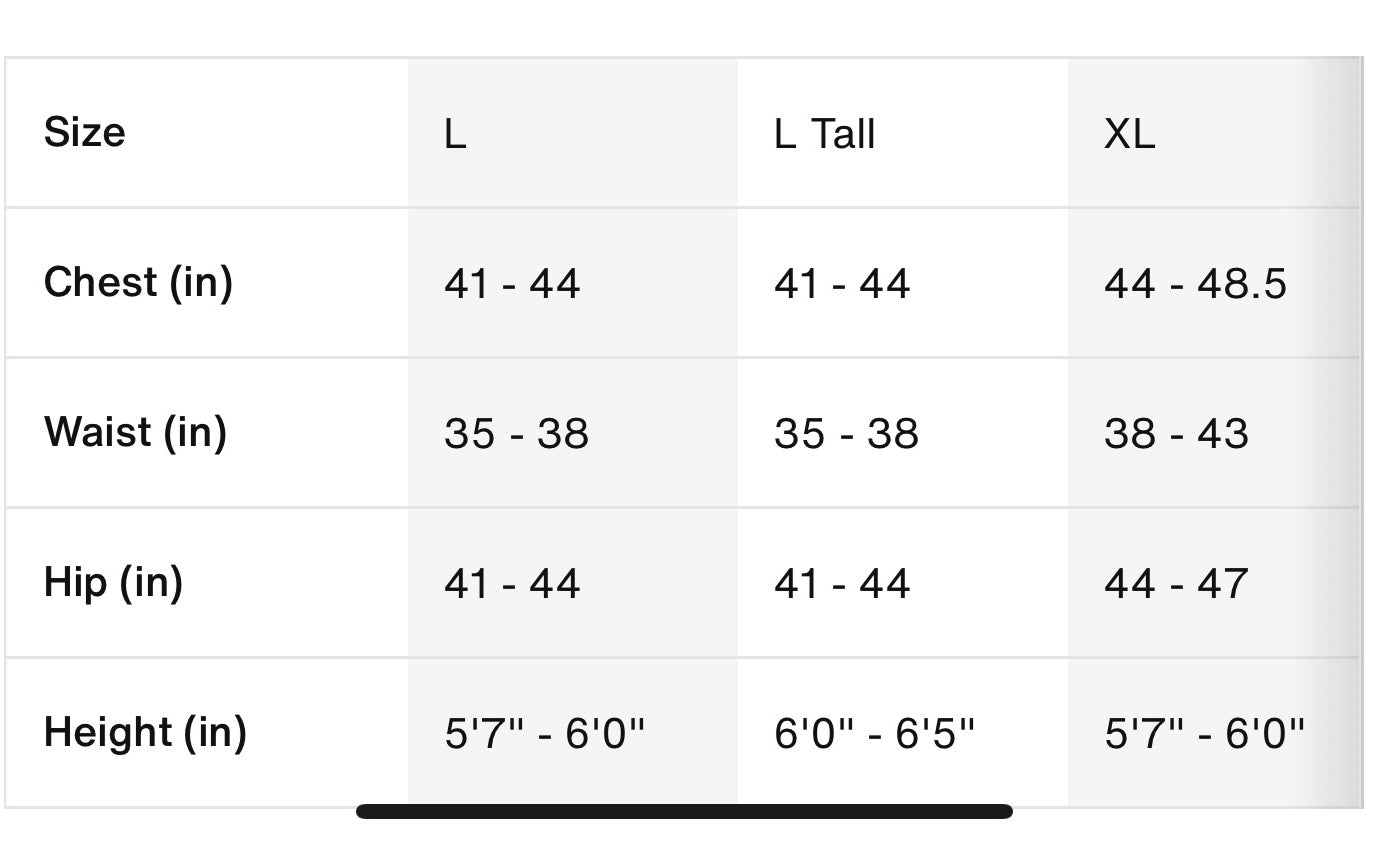Click the XL waist value 38 - 43
This screenshot has height=843, width=1376.
pyautogui.click(x=1176, y=434)
